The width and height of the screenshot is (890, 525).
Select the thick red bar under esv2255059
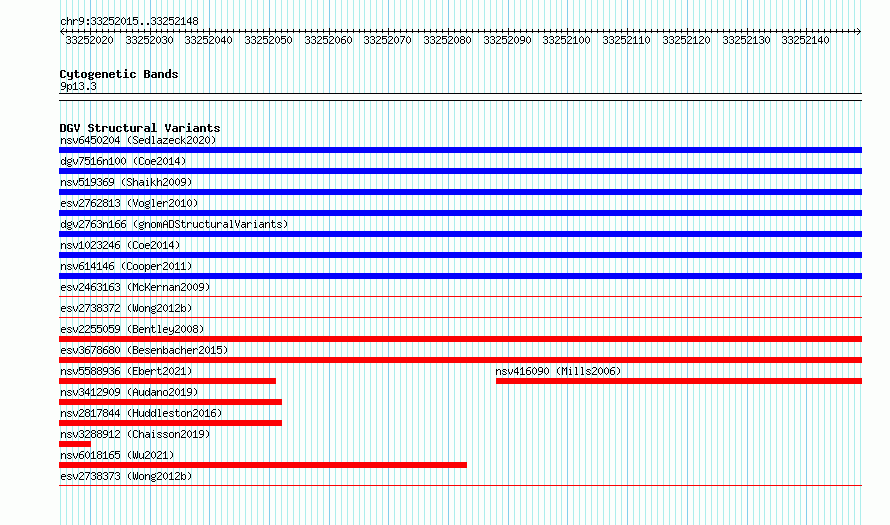tap(460, 339)
